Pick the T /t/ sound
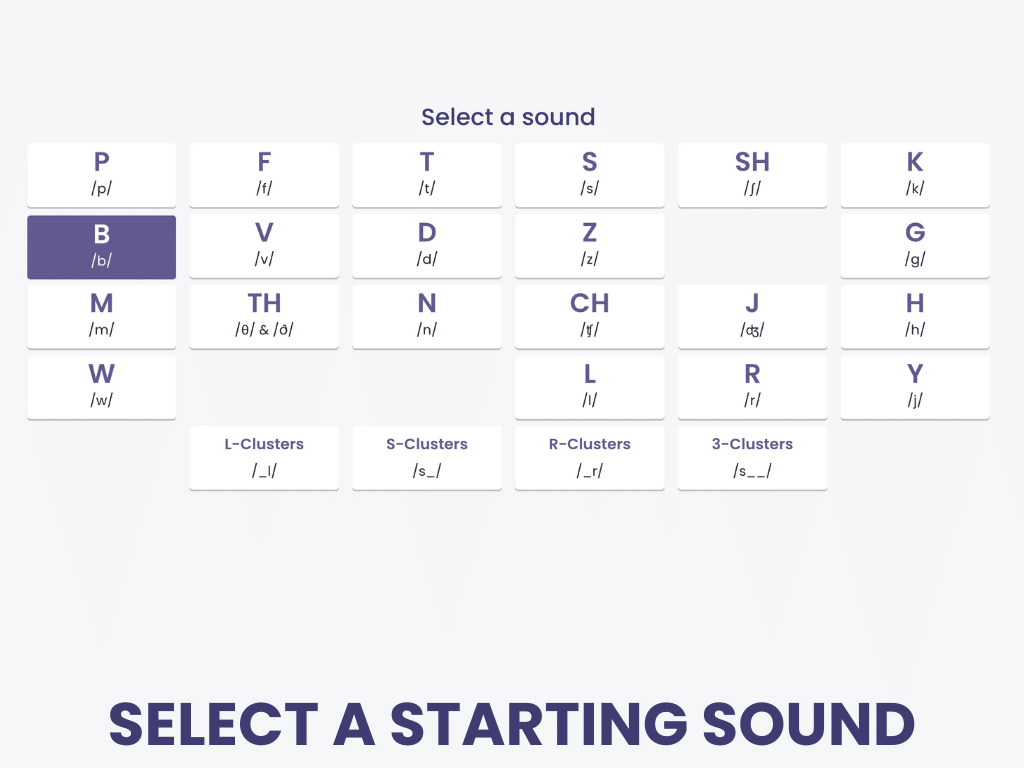 coord(427,175)
